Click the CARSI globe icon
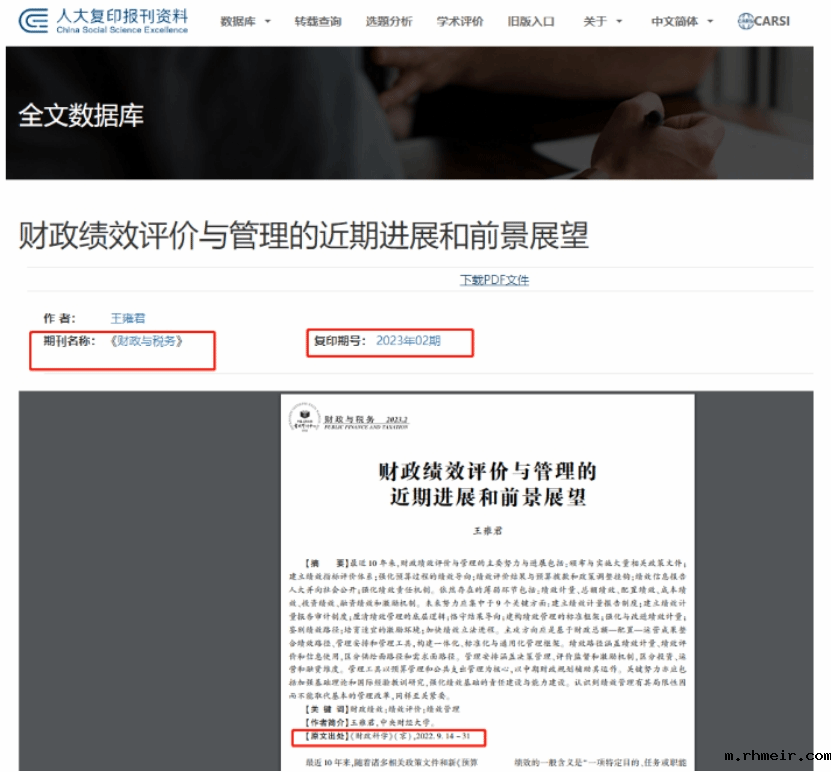 [747, 21]
